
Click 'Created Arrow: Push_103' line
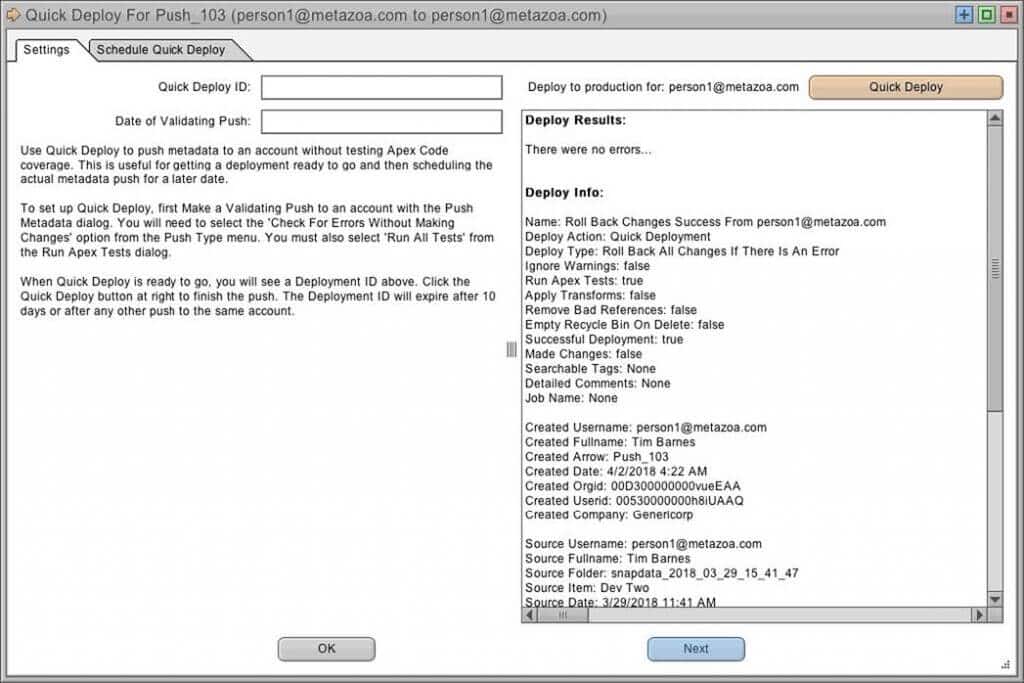597,457
